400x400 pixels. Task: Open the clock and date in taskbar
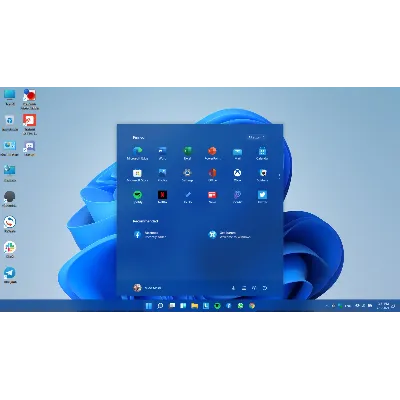pos(383,306)
